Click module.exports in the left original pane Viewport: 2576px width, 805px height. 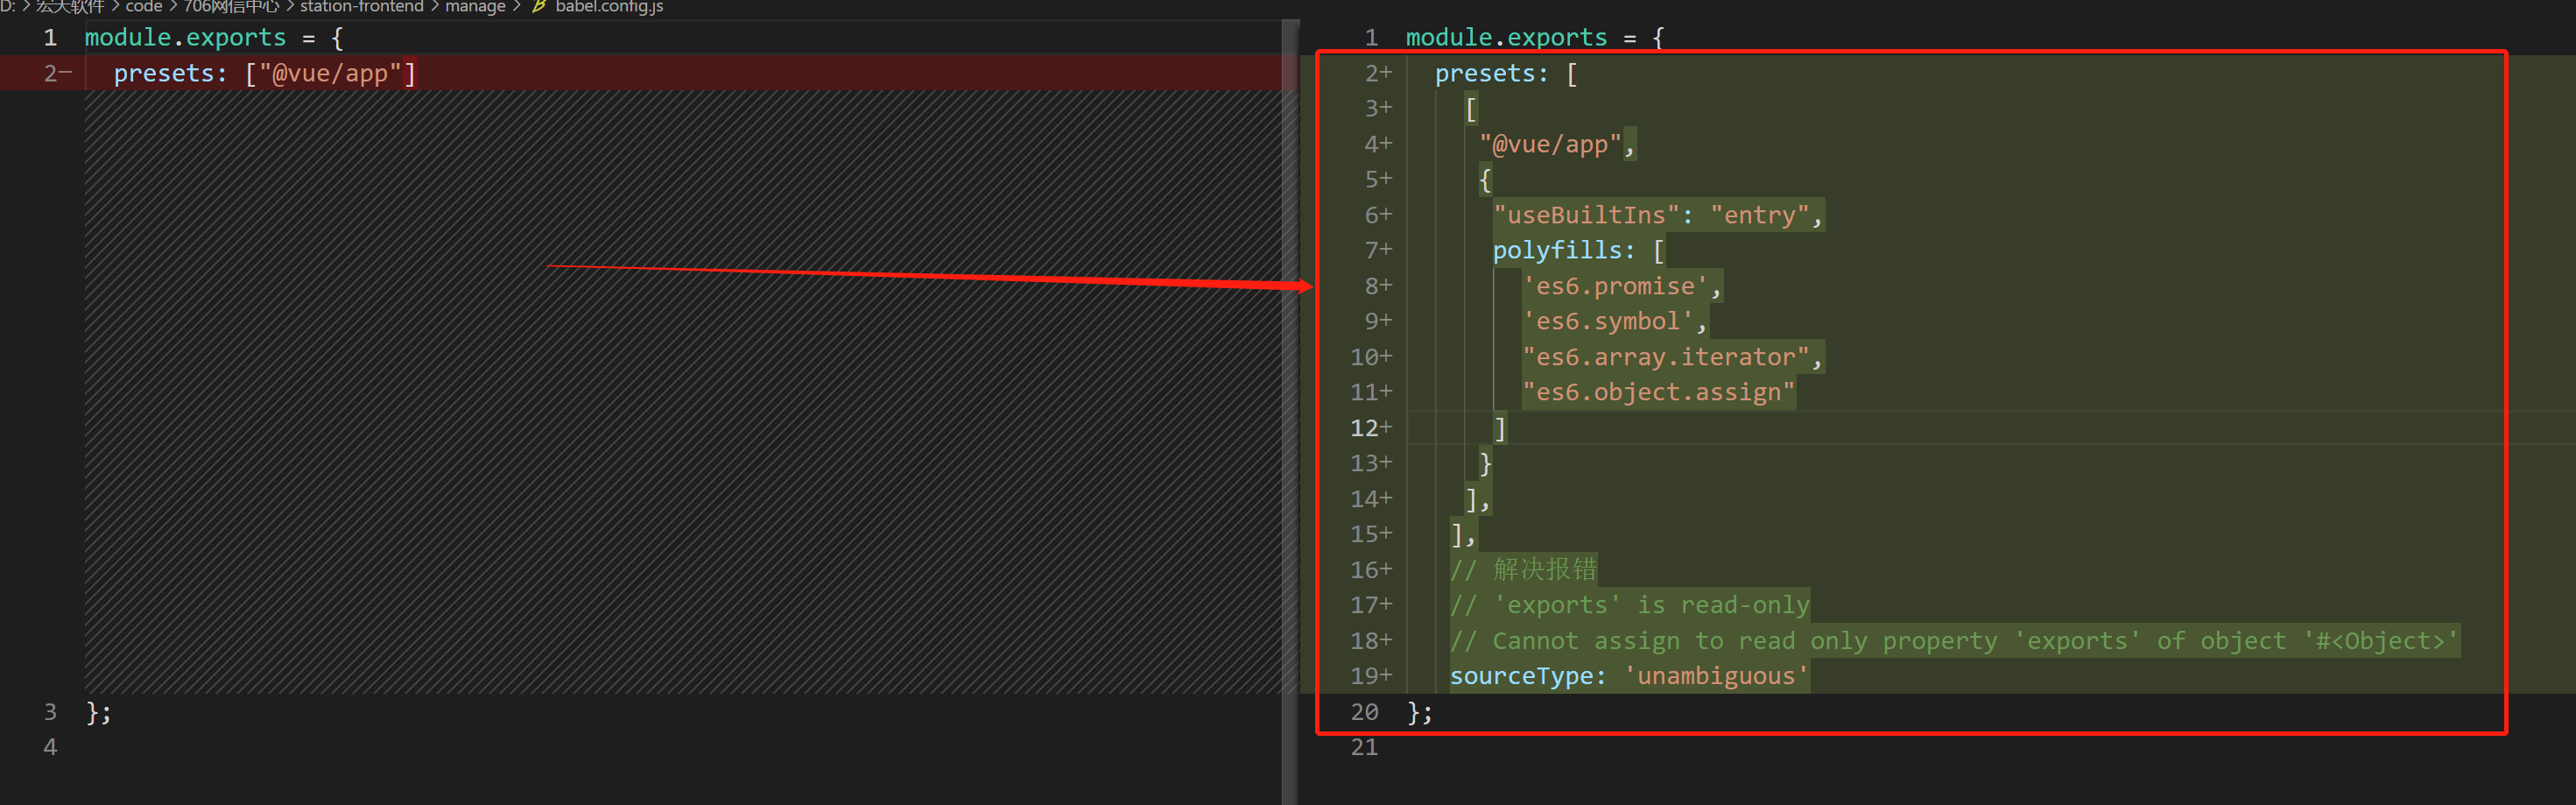(x=185, y=38)
